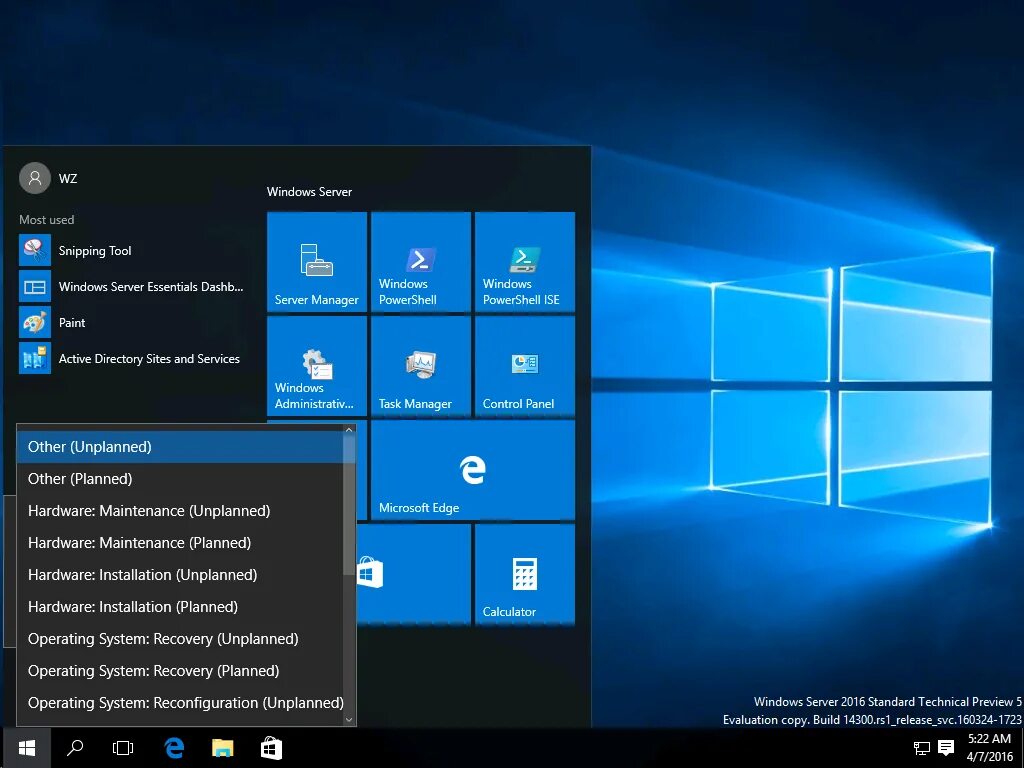The image size is (1024, 768).
Task: Select Other (Planned) from the list
Action: point(180,479)
